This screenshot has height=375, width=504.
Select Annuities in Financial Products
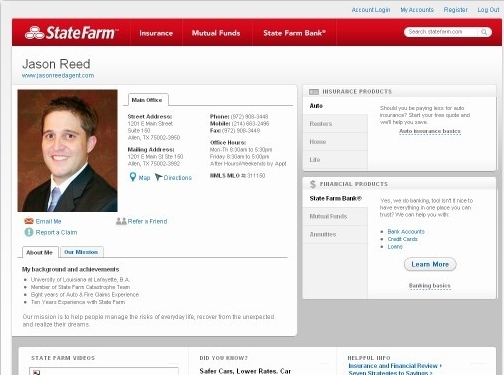click(335, 234)
